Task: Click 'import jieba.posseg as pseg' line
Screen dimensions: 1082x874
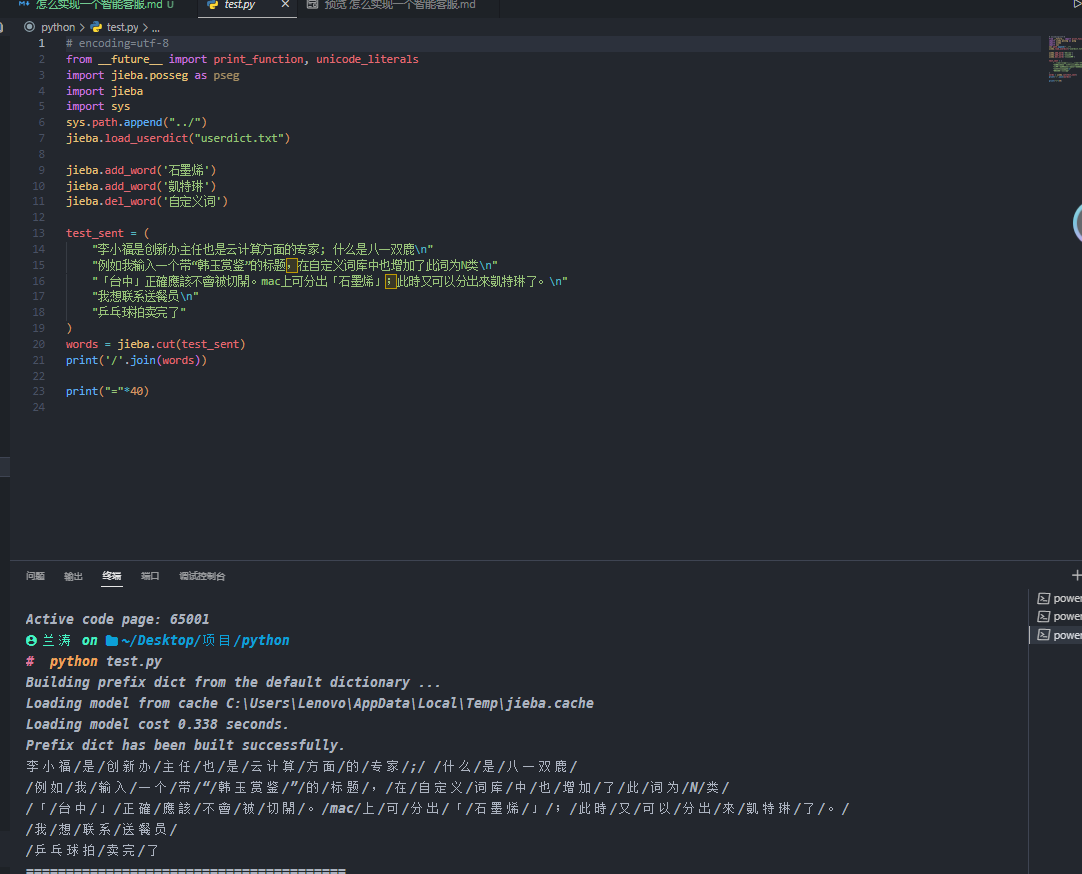Action: tap(153, 75)
